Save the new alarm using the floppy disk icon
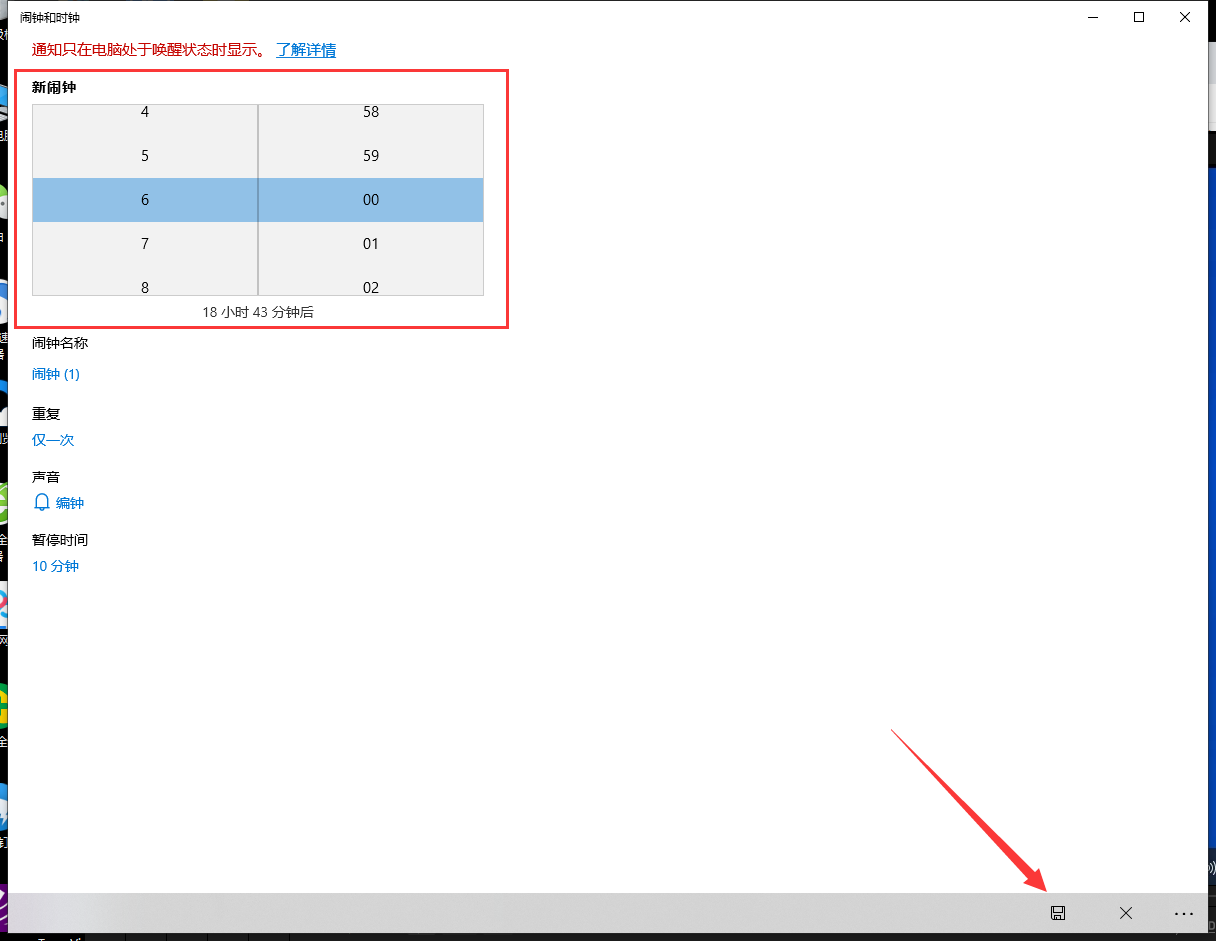Screen dimensions: 1216x941 (x=1057, y=913)
